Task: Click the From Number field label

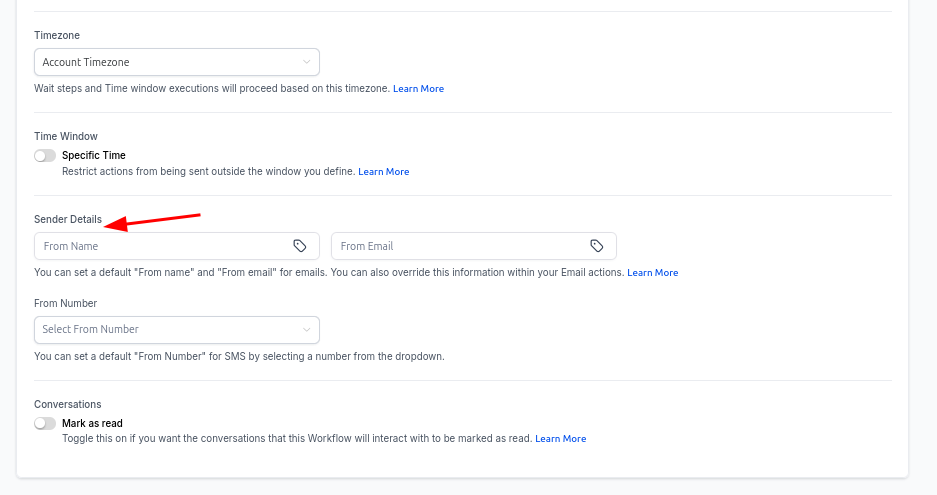Action: [65, 303]
